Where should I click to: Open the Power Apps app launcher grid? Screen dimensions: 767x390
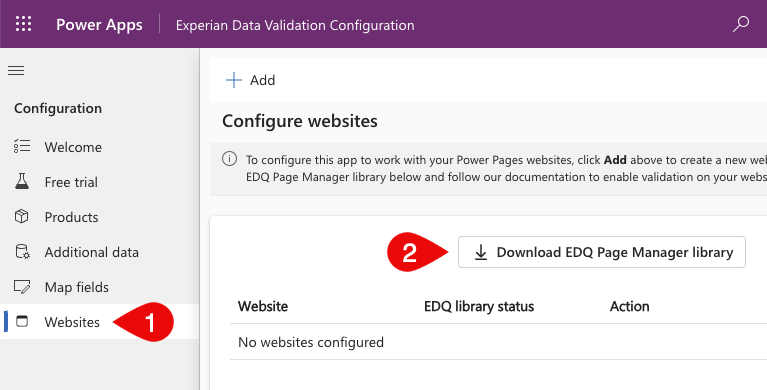pos(23,24)
